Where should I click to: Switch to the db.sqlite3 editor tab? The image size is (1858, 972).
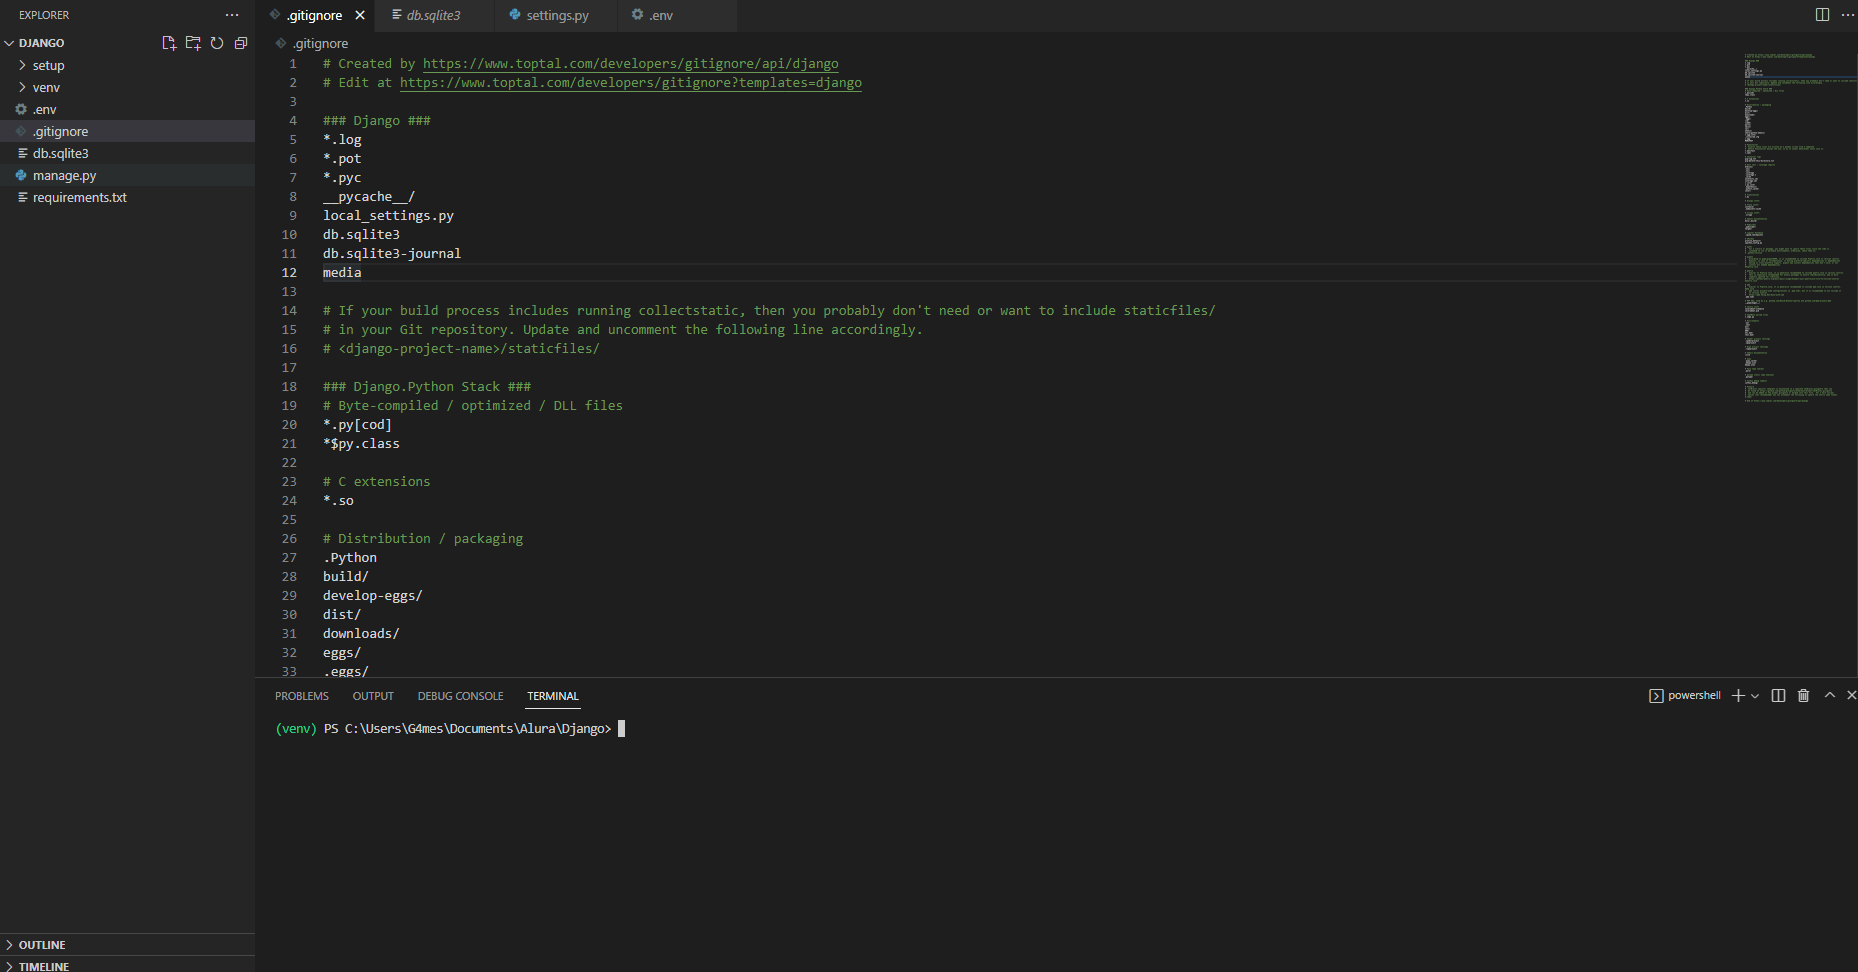click(x=434, y=15)
